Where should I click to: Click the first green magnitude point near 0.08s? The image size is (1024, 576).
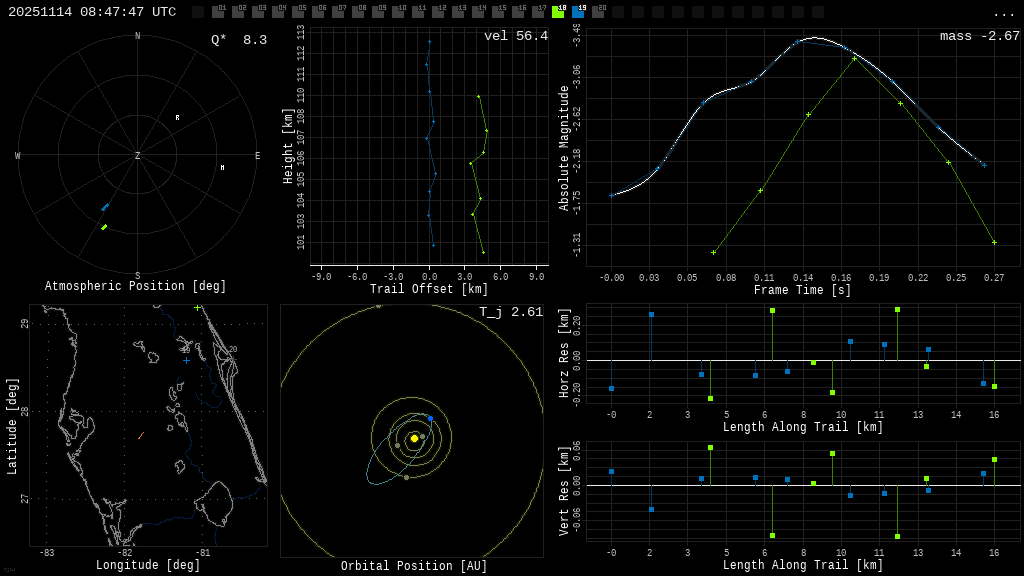click(x=713, y=252)
